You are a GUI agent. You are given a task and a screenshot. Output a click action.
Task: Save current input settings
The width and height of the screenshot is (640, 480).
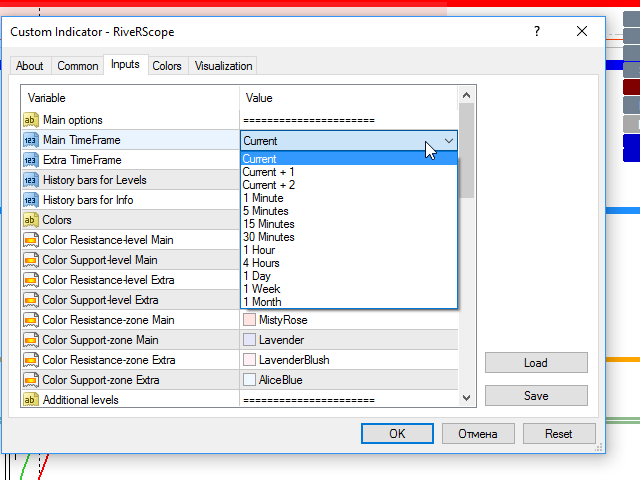click(x=536, y=396)
